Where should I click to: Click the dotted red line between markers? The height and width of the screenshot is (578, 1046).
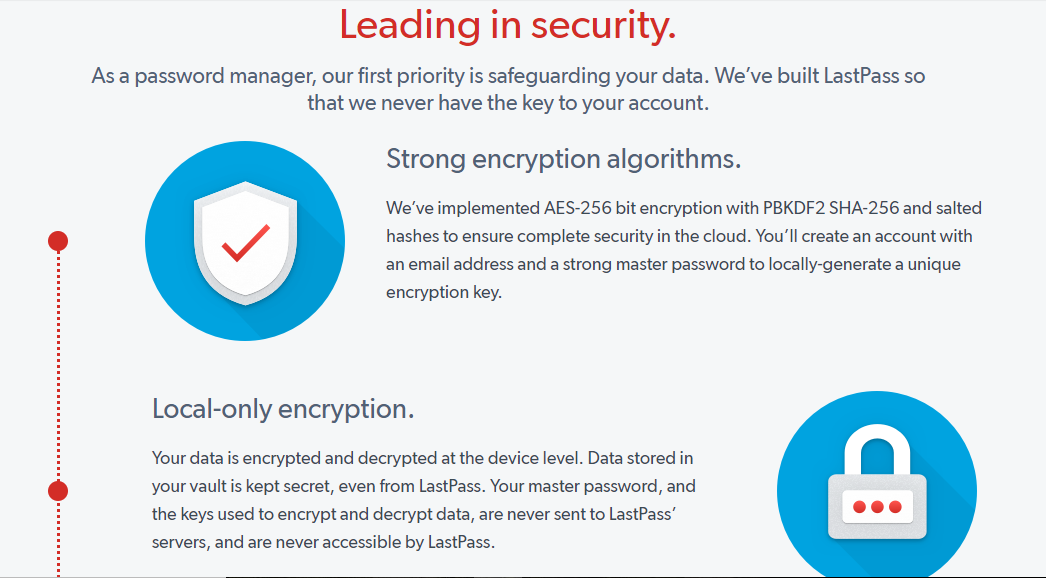[x=58, y=366]
